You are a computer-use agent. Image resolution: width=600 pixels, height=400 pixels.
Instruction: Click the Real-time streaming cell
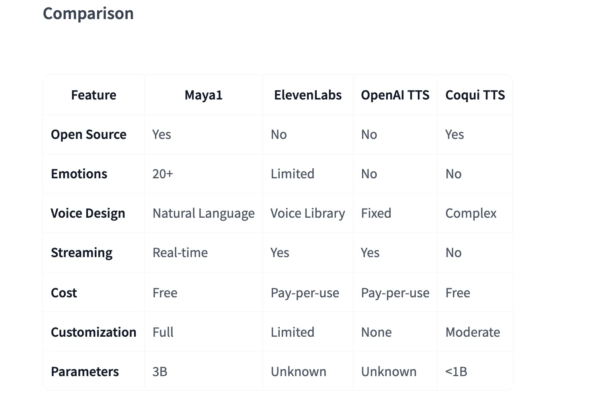point(180,253)
